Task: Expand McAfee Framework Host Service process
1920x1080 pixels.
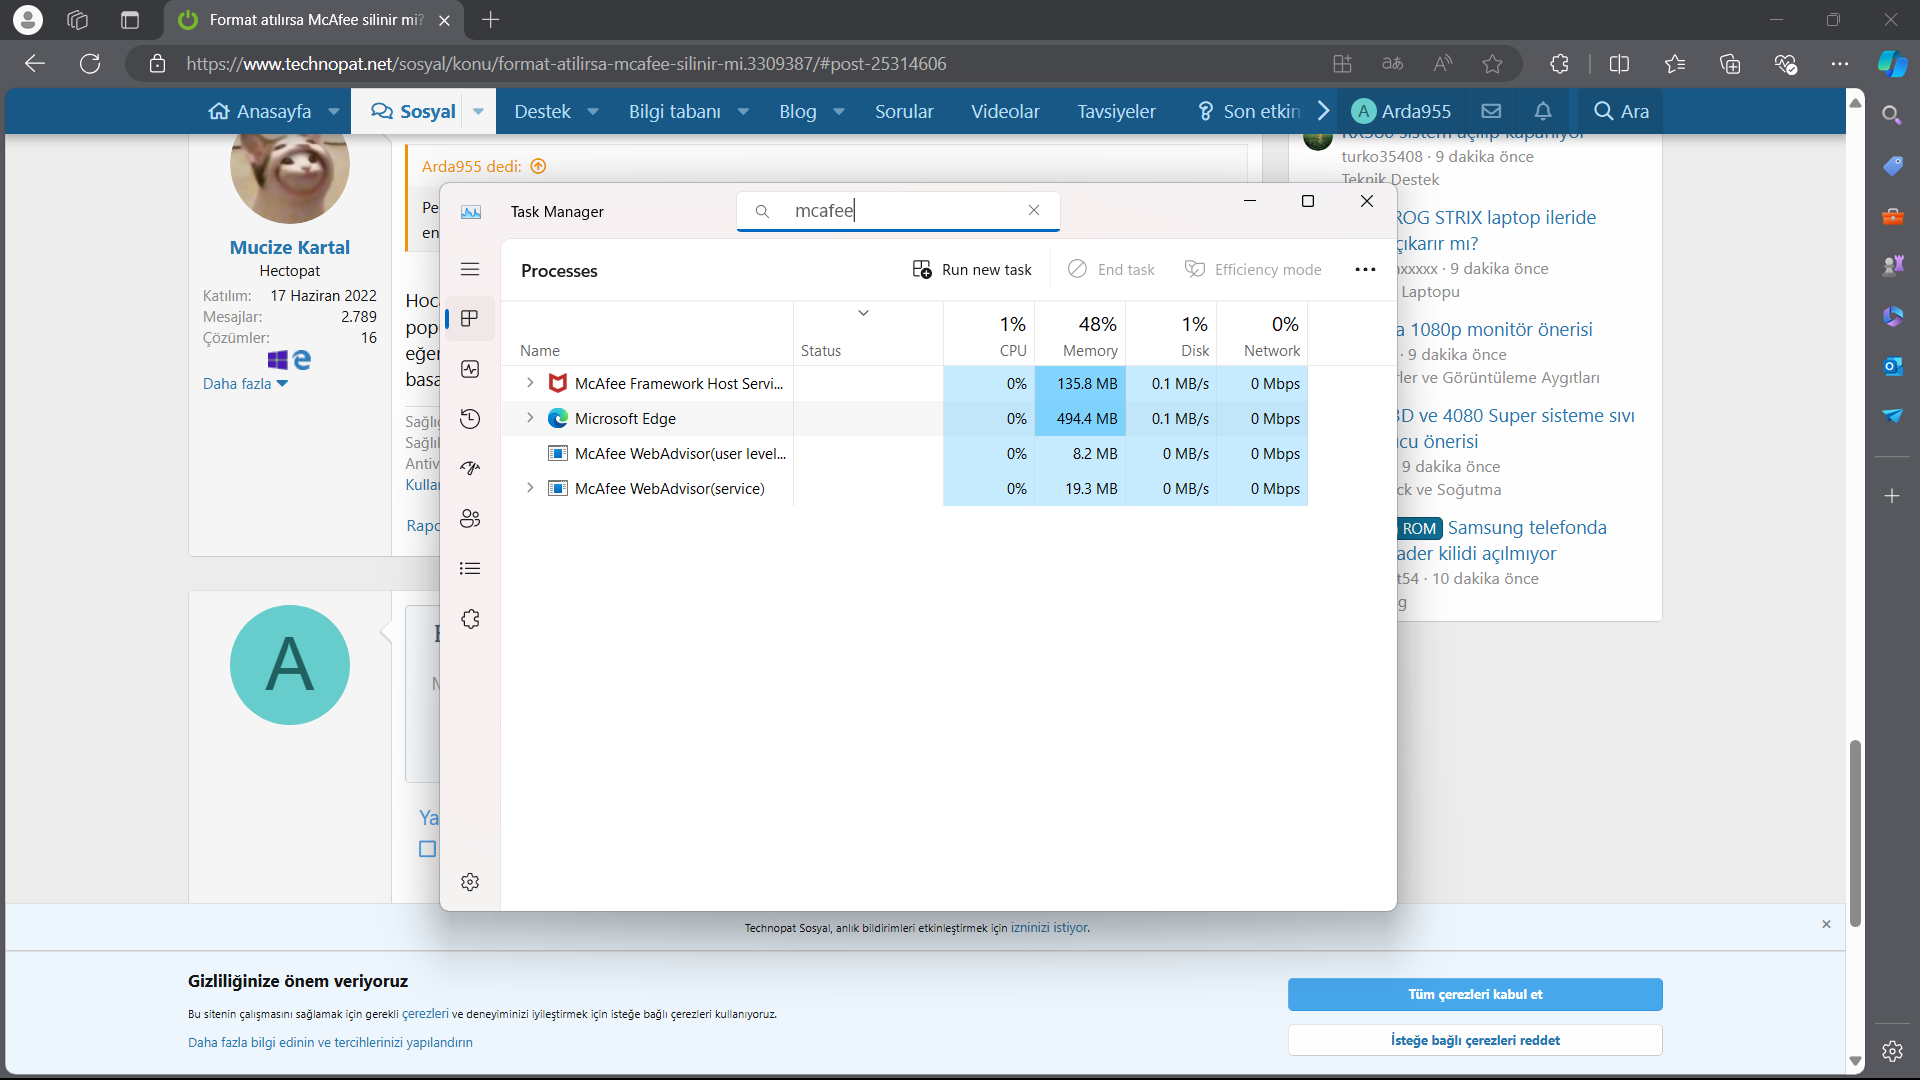Action: click(530, 383)
